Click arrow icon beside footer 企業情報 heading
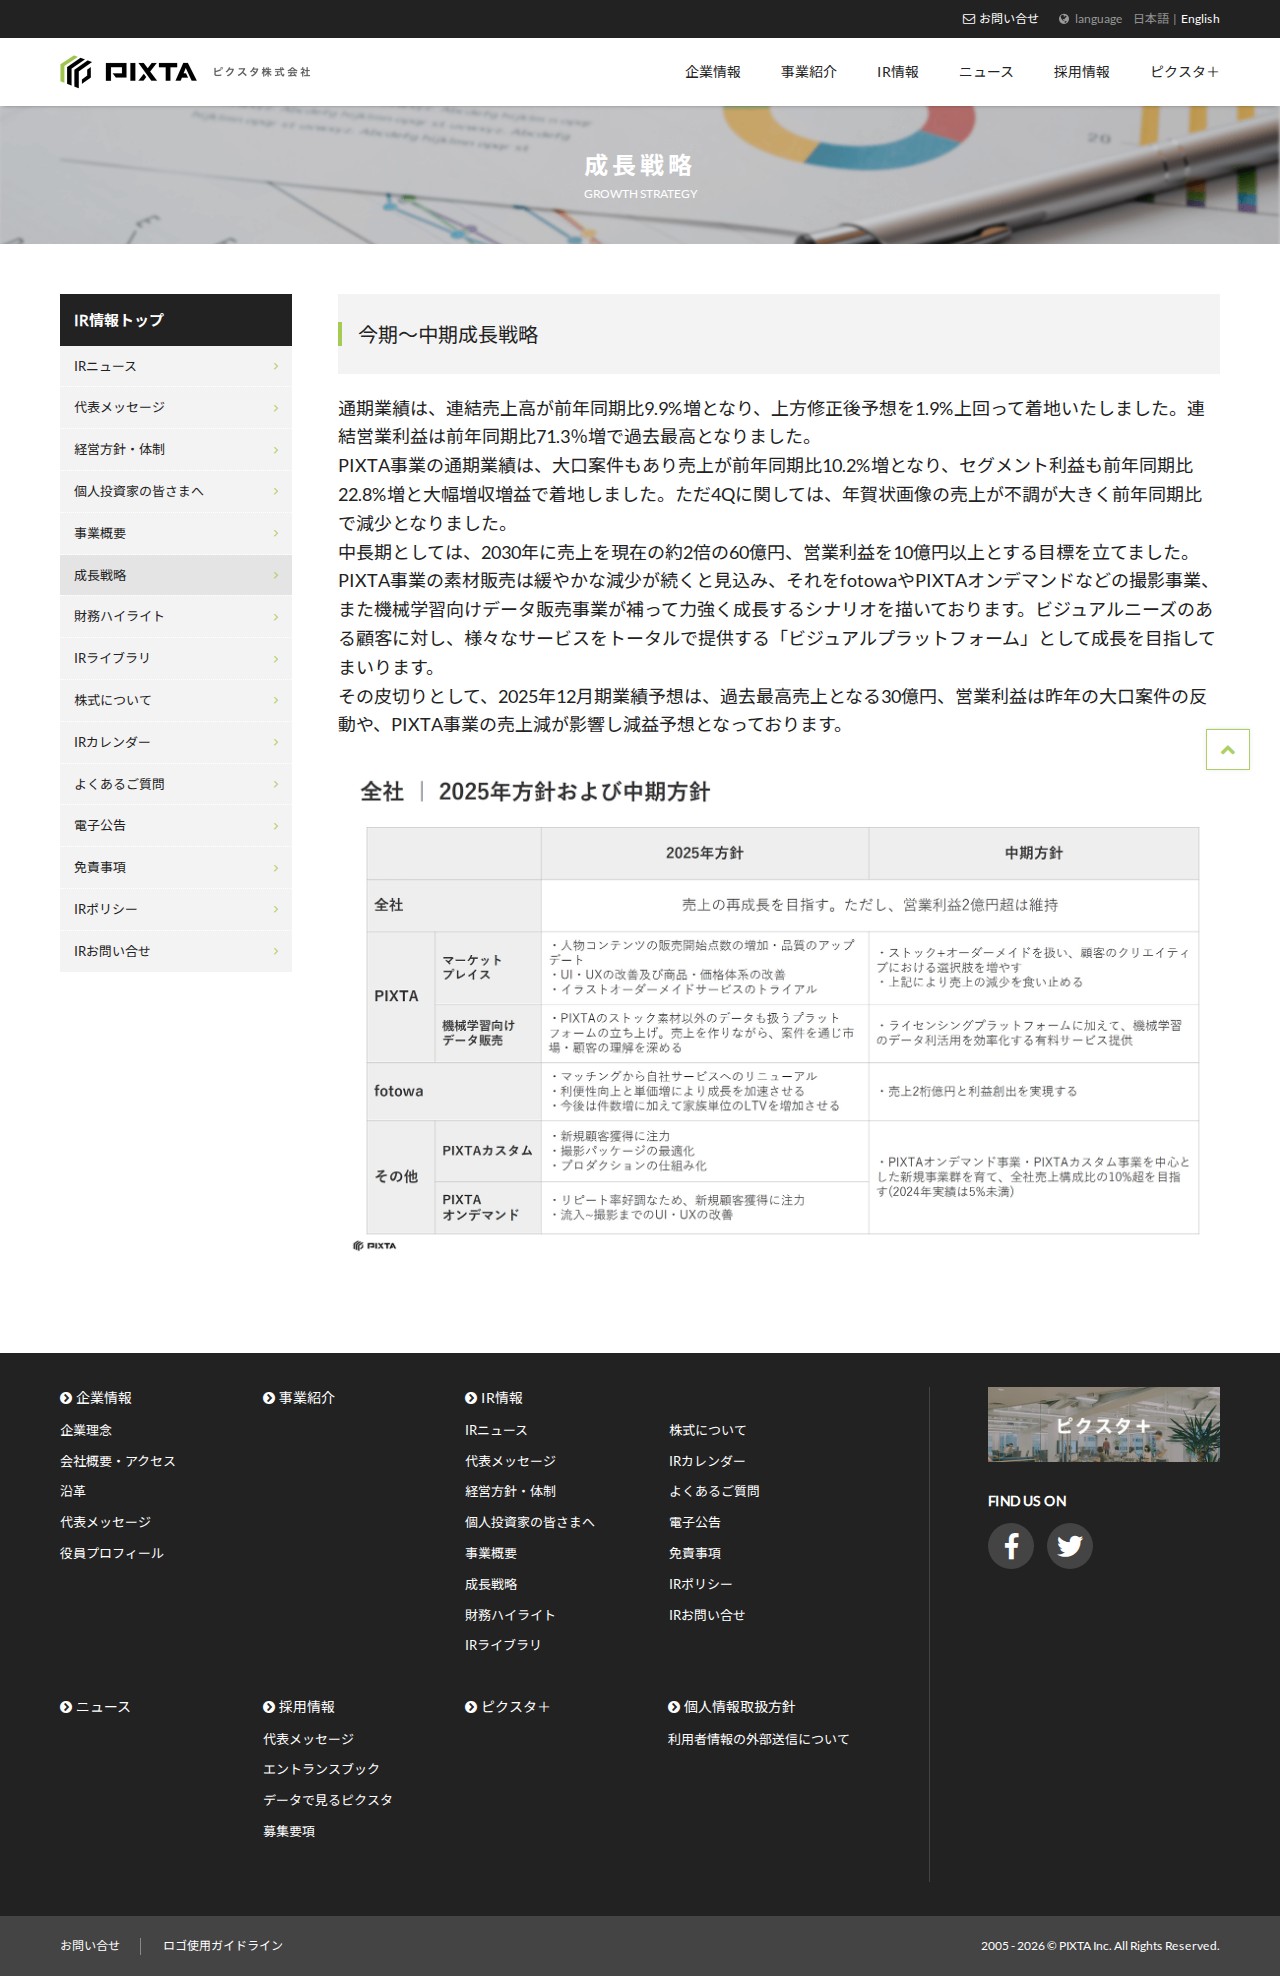Image resolution: width=1280 pixels, height=1976 pixels. [66, 1398]
